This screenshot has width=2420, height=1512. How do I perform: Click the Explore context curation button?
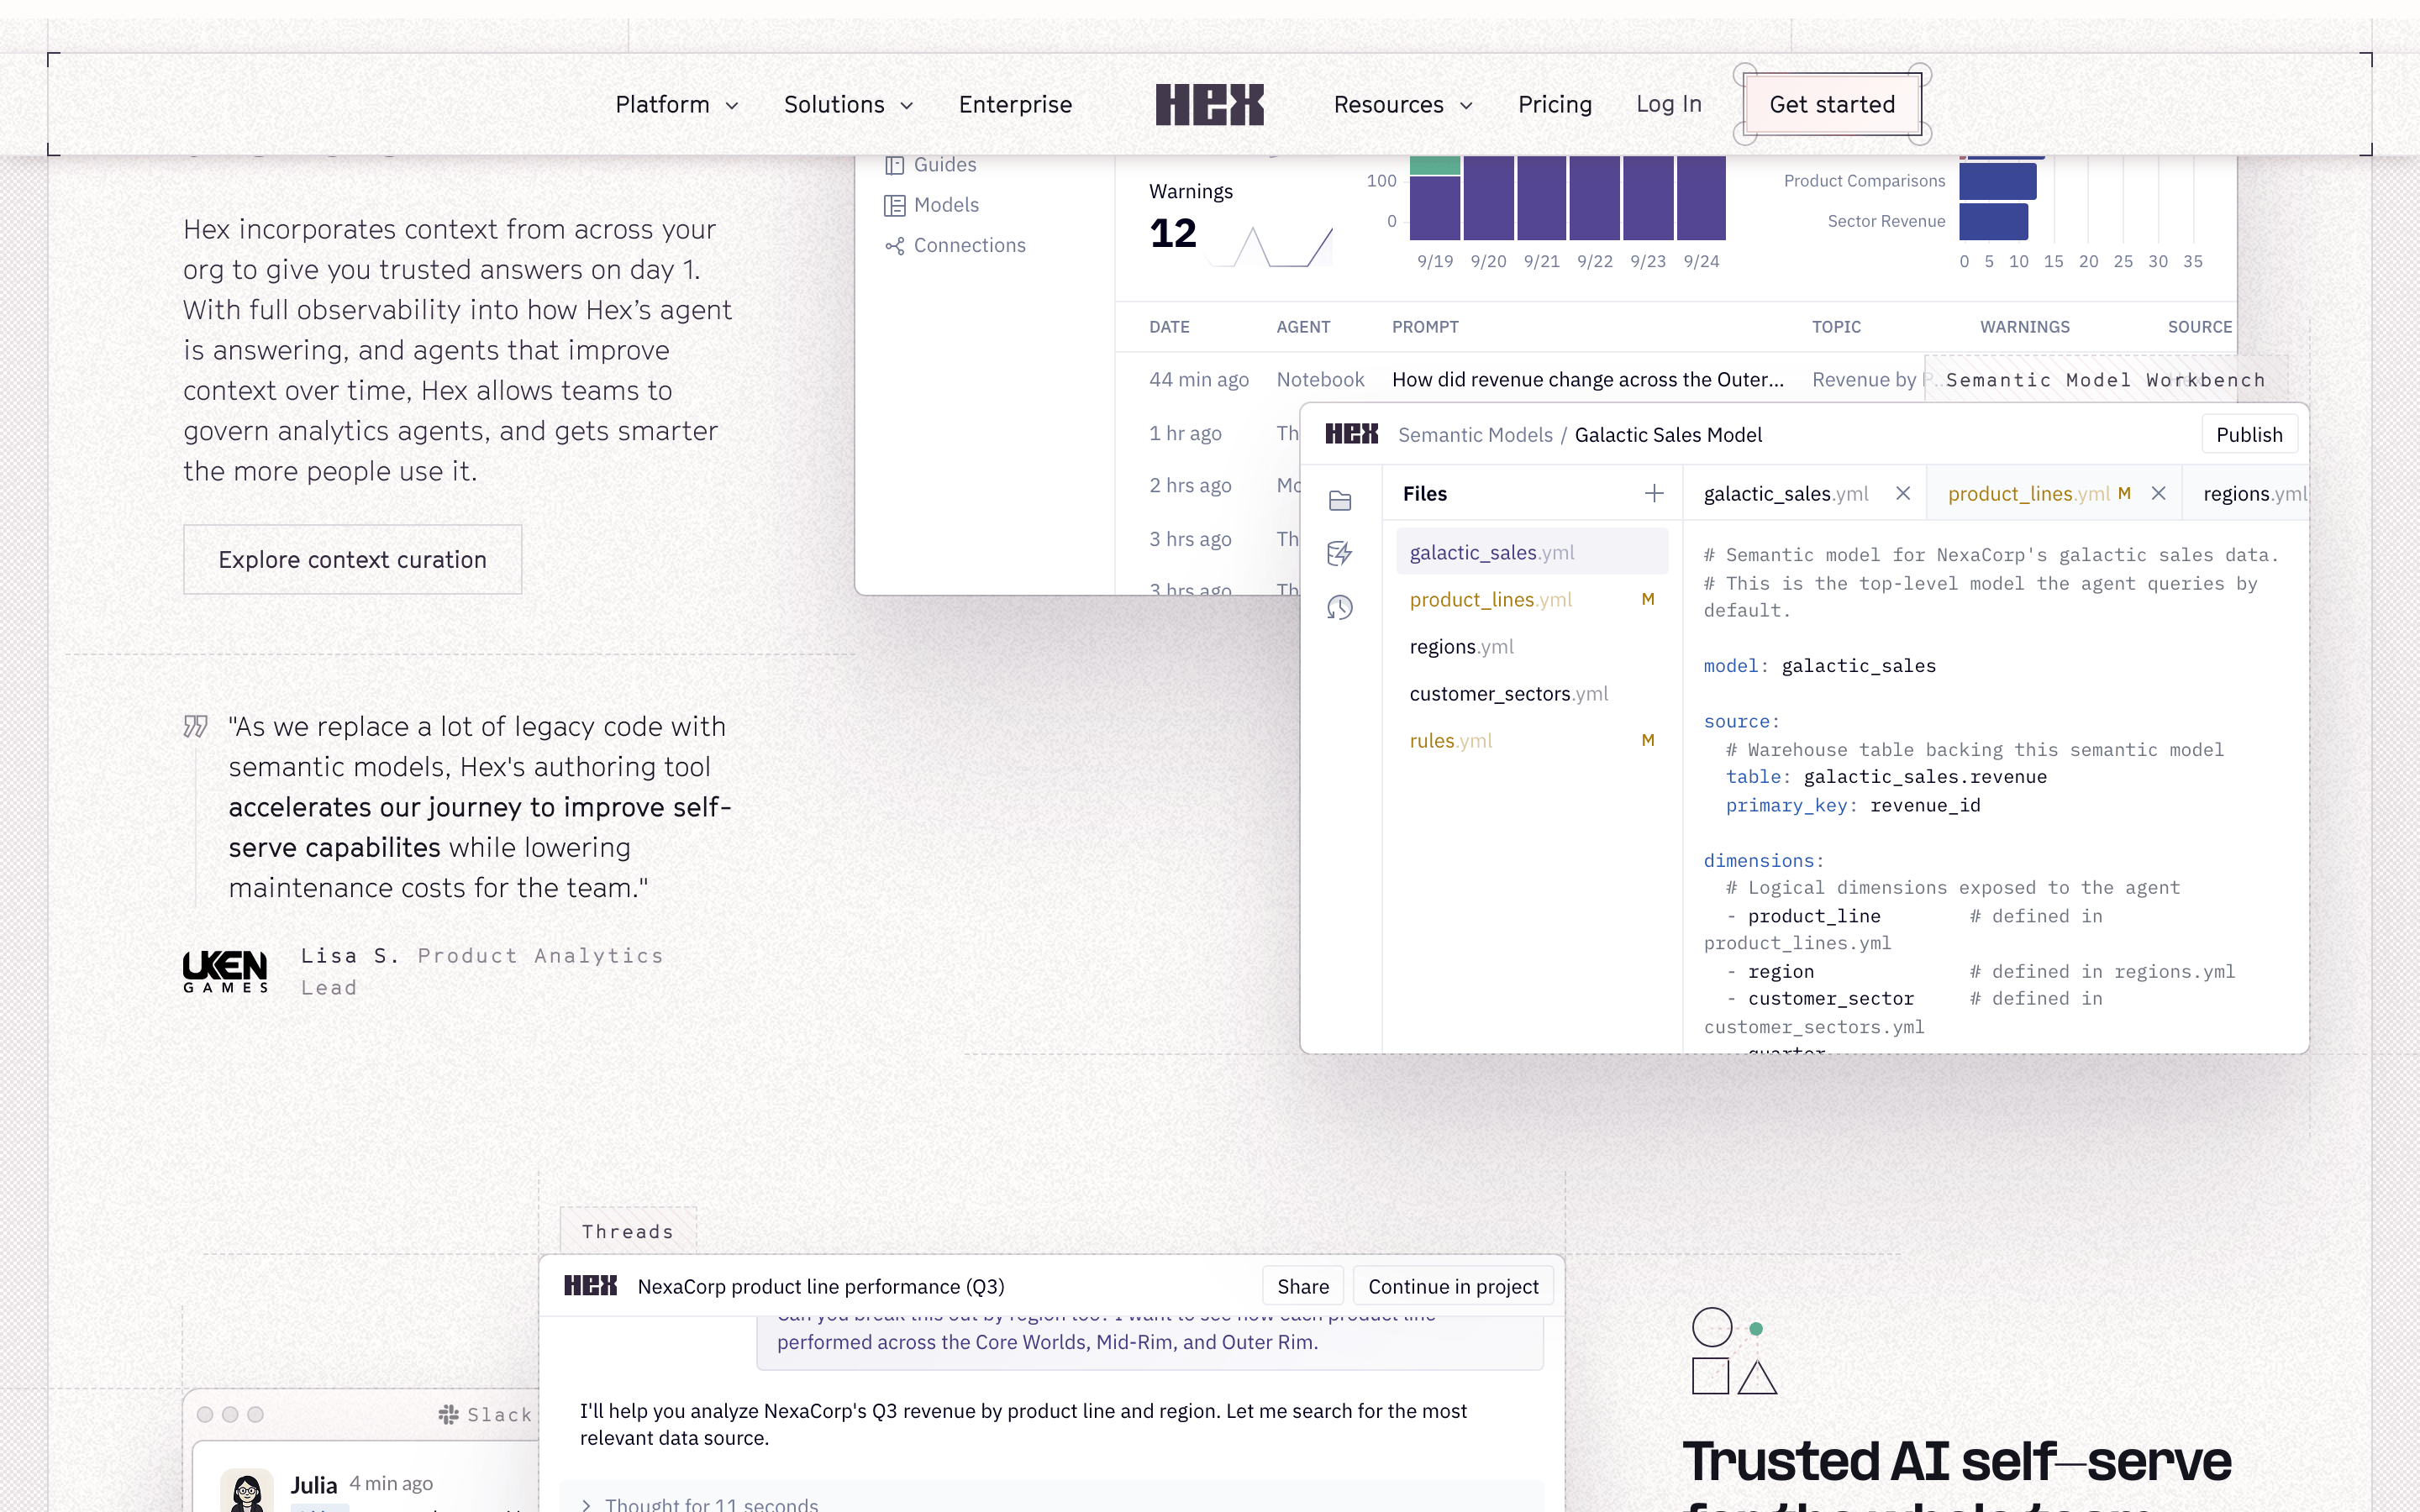pyautogui.click(x=352, y=559)
